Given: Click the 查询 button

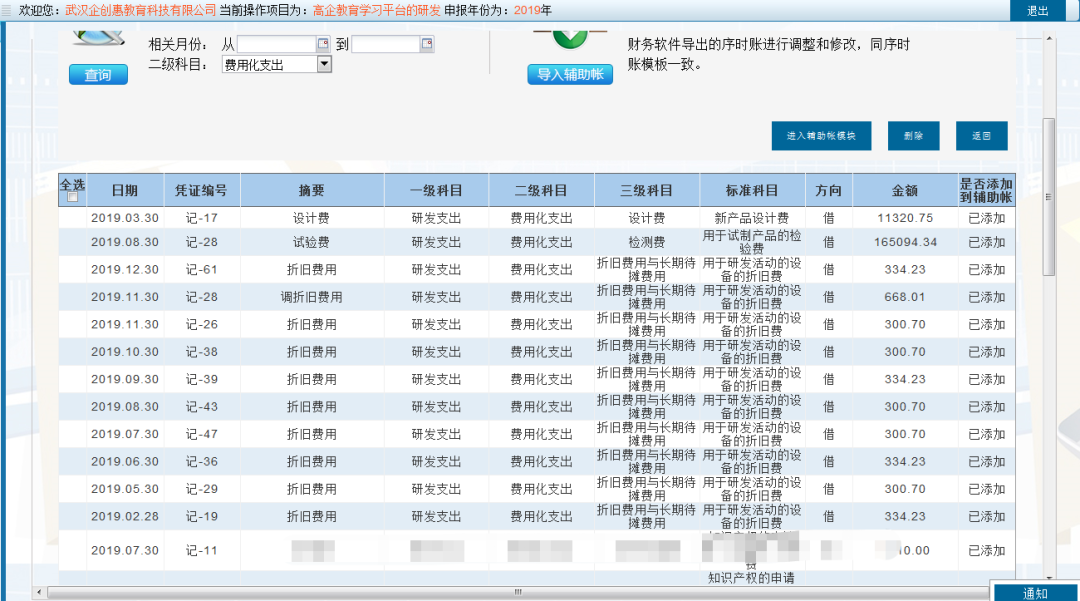Looking at the screenshot, I should pos(98,74).
